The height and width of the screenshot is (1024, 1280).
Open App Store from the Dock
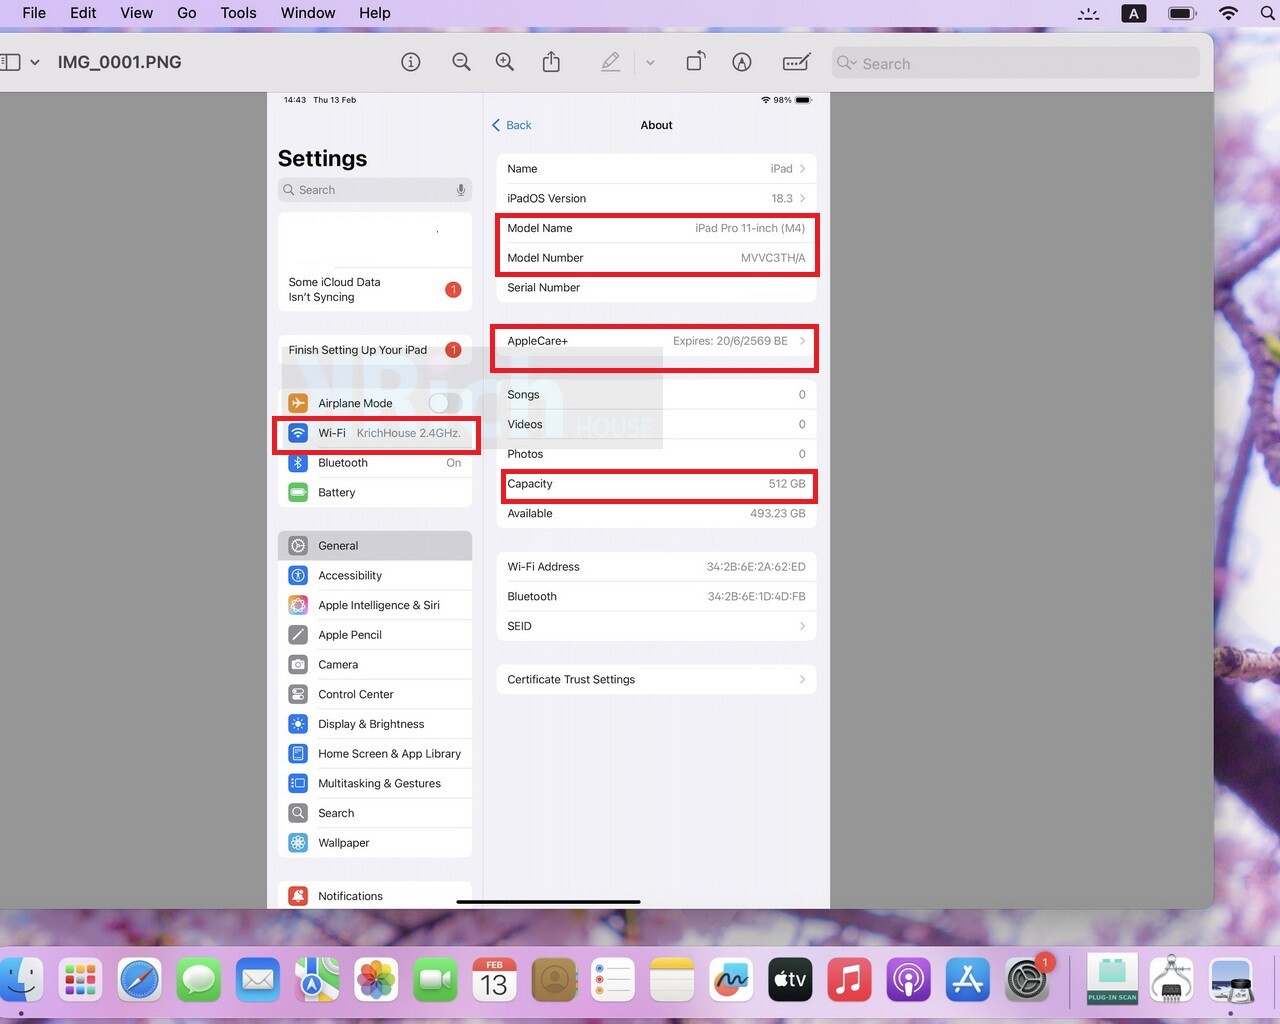967,980
